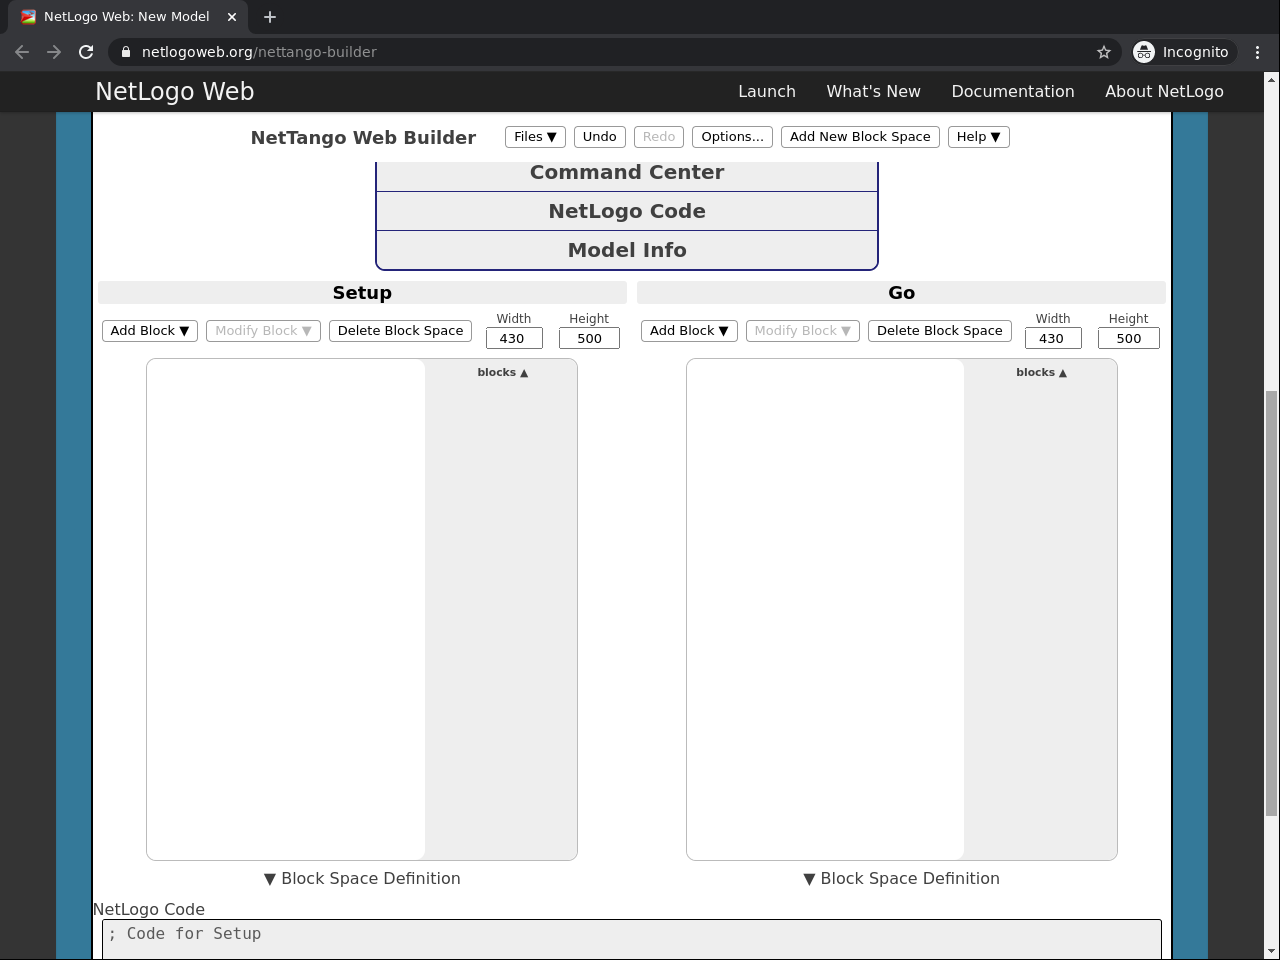The width and height of the screenshot is (1280, 960).
Task: Click the Setup space Height field
Action: coord(589,339)
